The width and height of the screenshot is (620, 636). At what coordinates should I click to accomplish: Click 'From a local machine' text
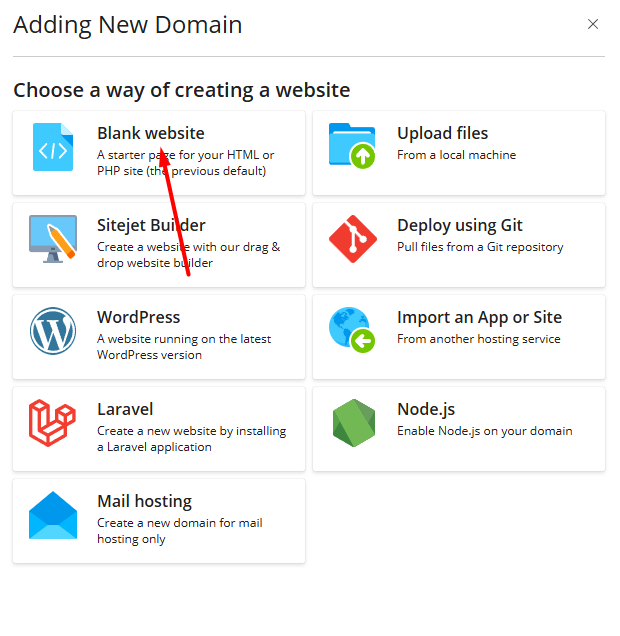[x=457, y=155]
